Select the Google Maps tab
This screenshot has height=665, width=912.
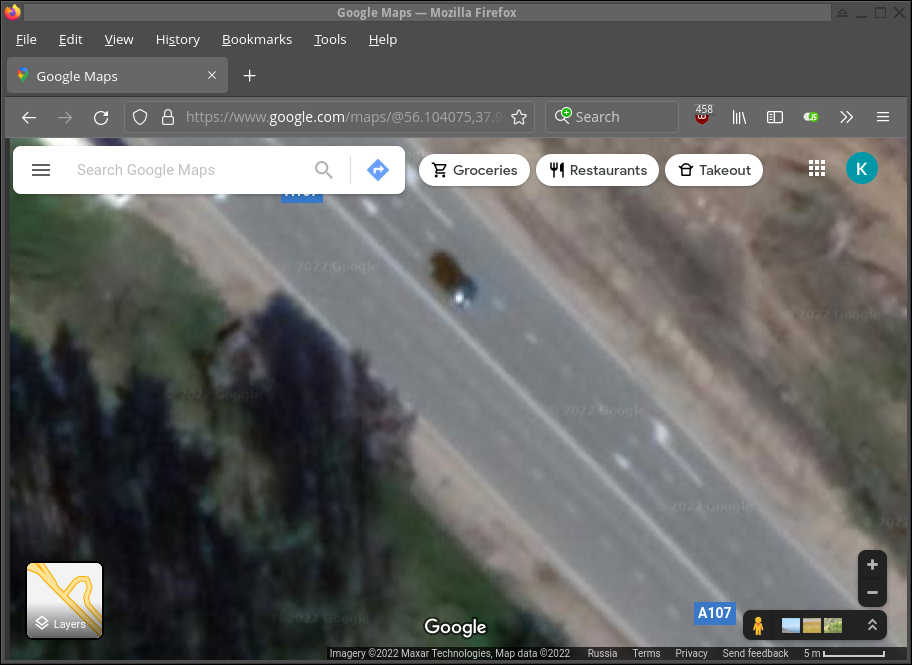pos(117,76)
